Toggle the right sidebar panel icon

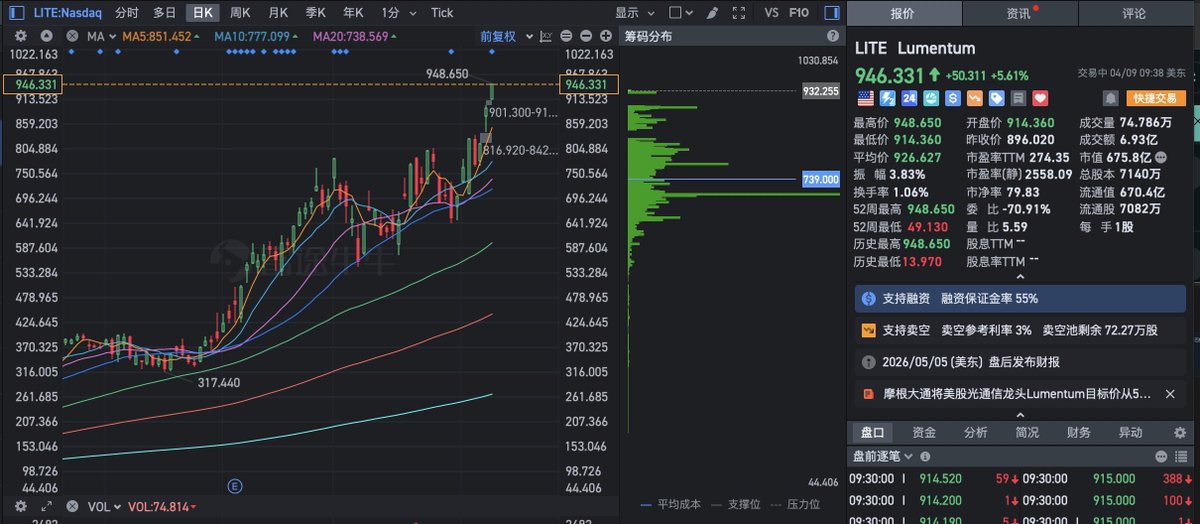tap(831, 13)
